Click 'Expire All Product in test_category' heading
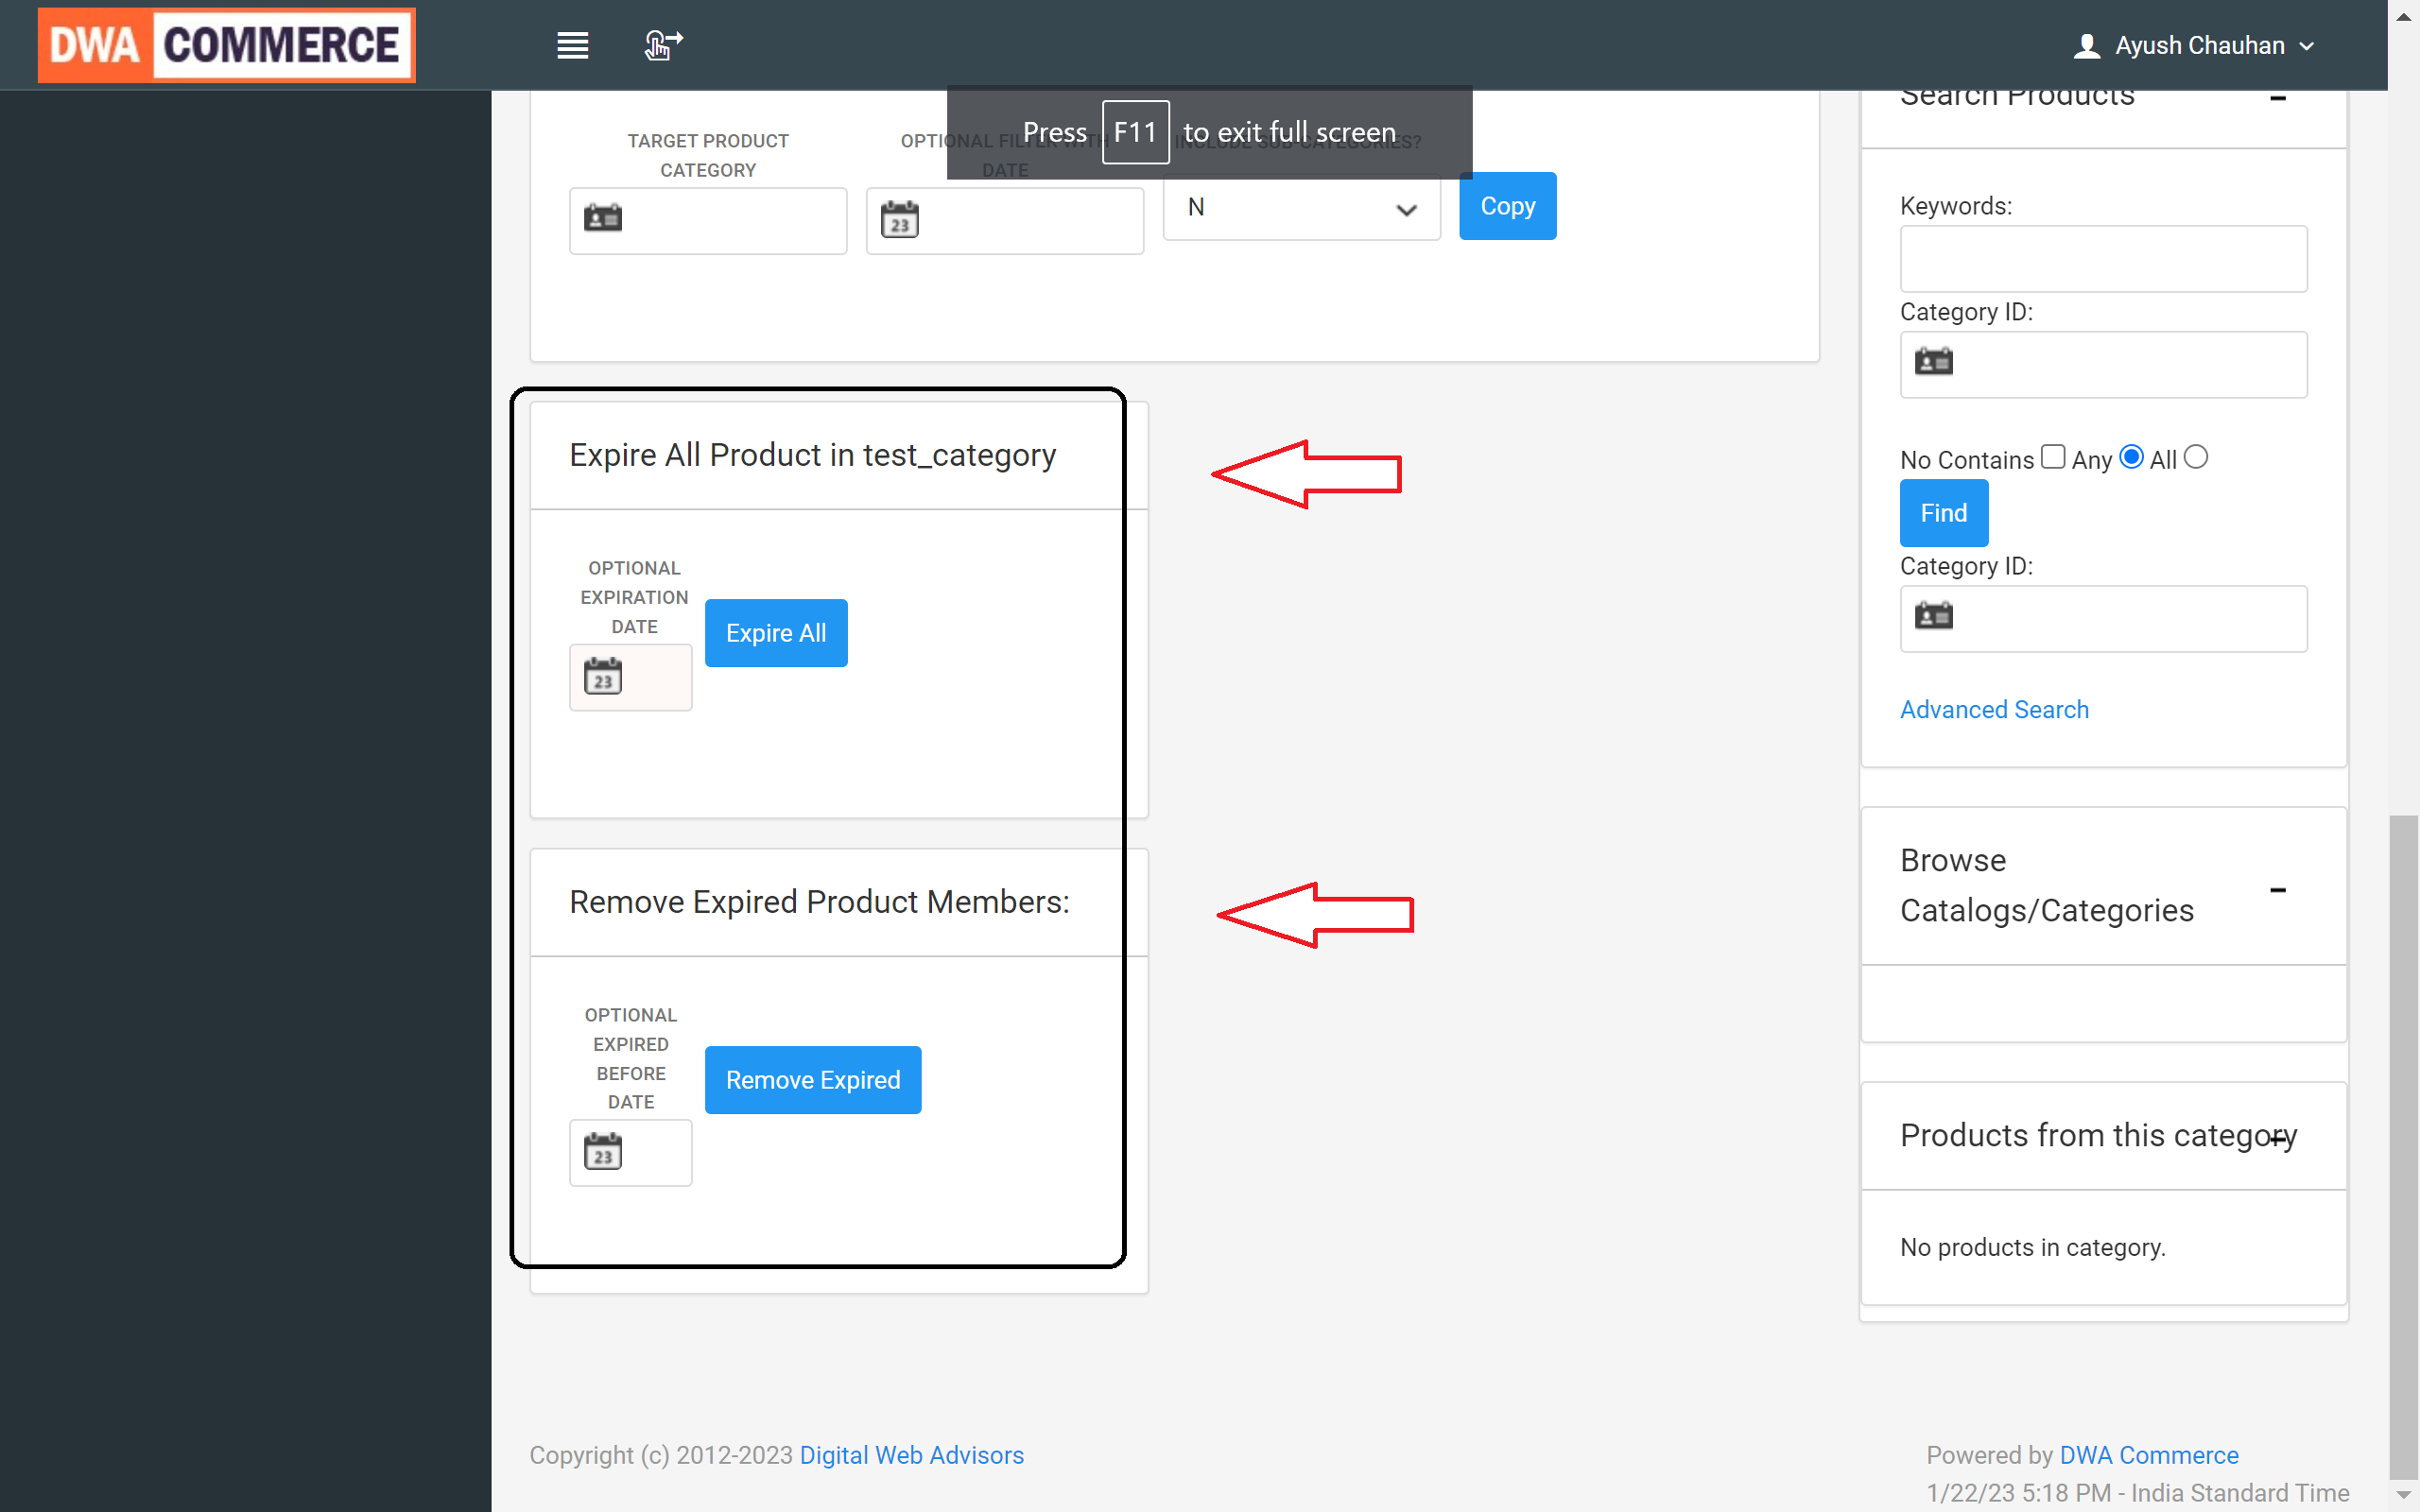This screenshot has width=2420, height=1512. pyautogui.click(x=812, y=455)
